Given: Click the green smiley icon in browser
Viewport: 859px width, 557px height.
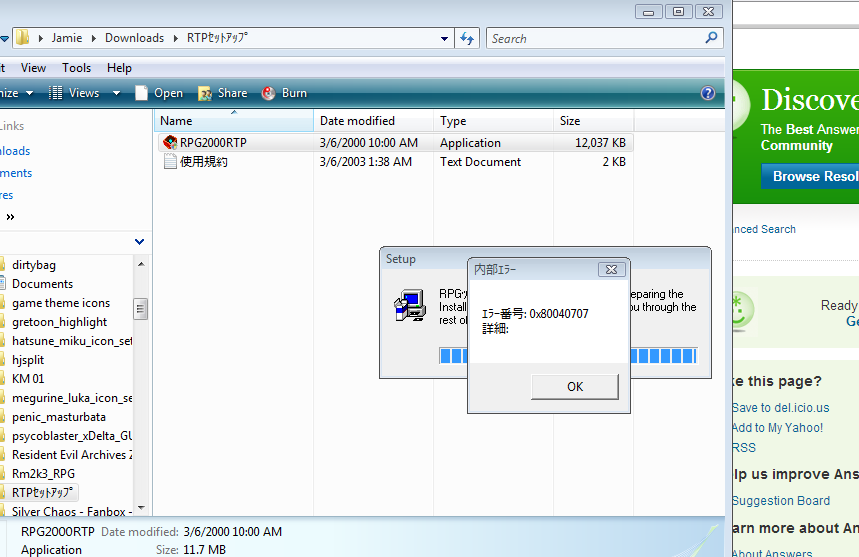Looking at the screenshot, I should pos(741,310).
